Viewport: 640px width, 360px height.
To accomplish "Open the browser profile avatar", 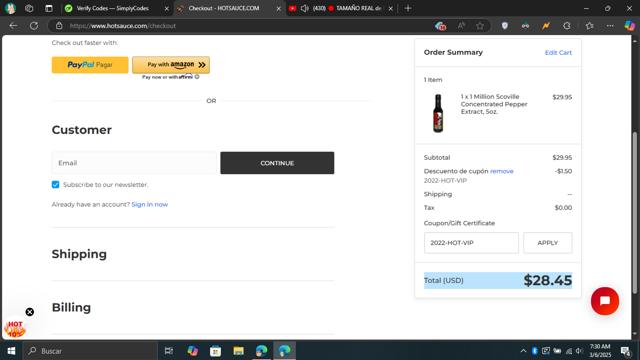I will point(10,8).
